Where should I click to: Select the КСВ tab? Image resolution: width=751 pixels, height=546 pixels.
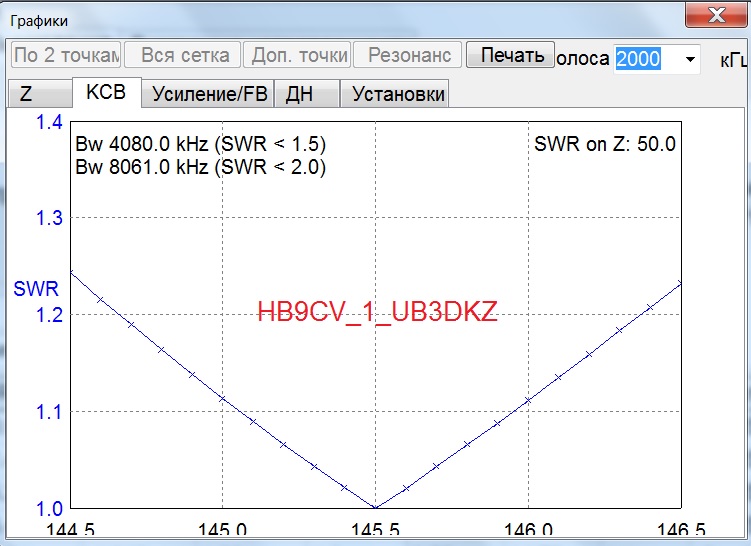(106, 93)
